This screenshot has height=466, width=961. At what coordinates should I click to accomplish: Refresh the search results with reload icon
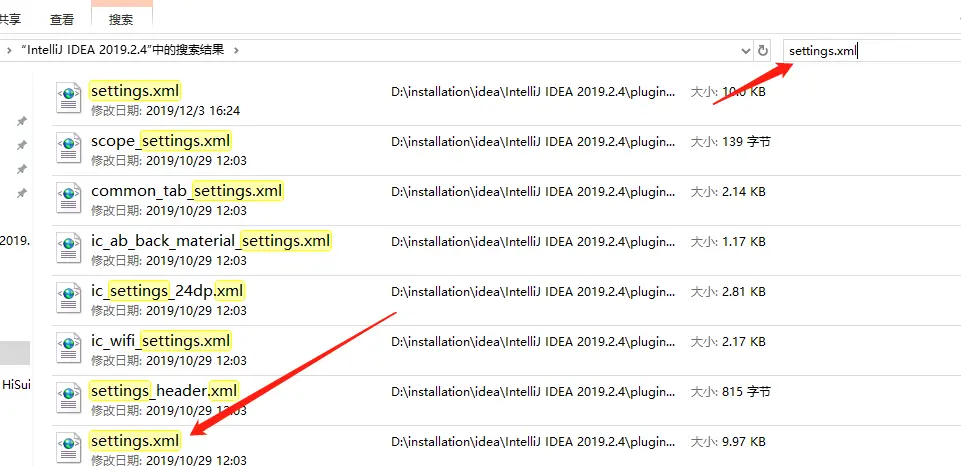click(x=762, y=50)
